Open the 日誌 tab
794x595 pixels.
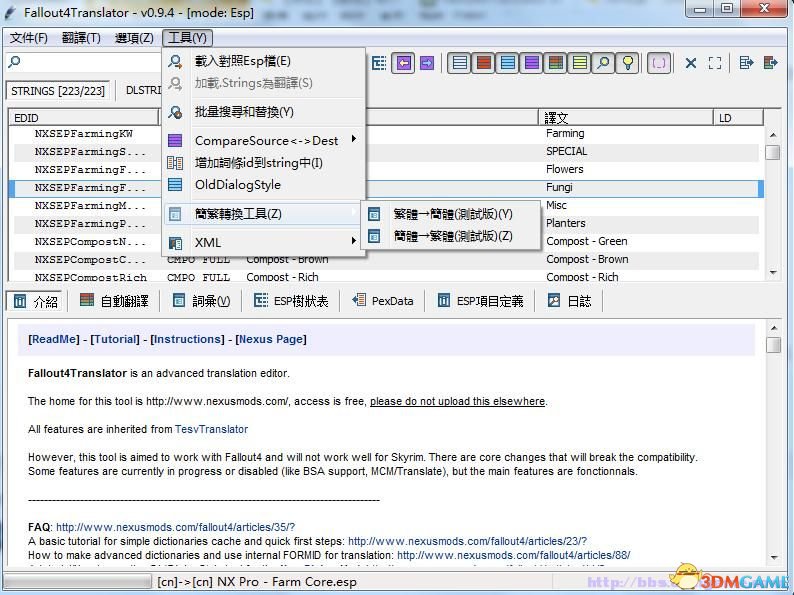(570, 301)
